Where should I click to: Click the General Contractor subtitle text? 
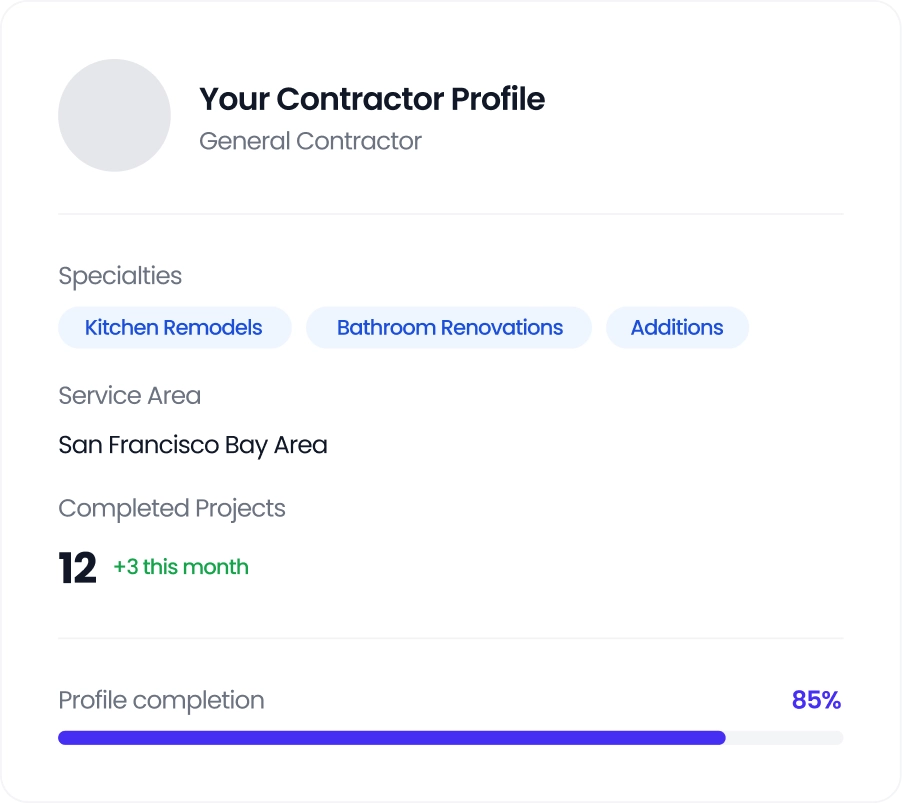[311, 141]
